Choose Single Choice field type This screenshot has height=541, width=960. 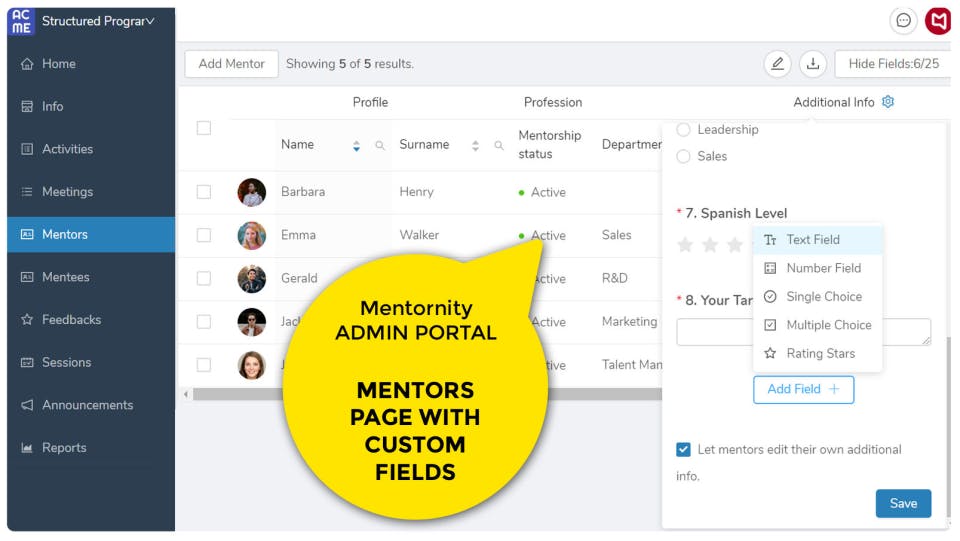point(817,297)
